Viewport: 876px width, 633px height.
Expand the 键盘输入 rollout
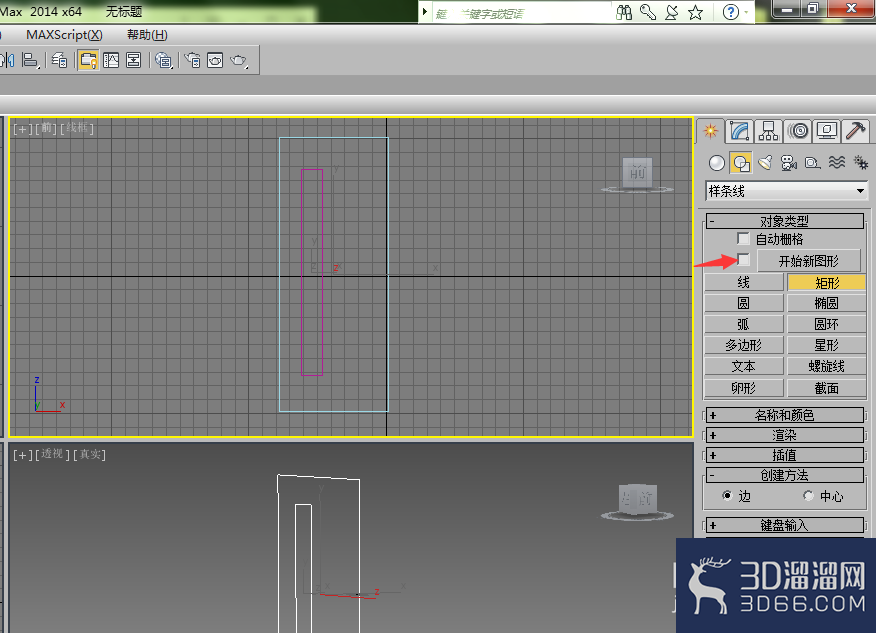click(x=784, y=525)
